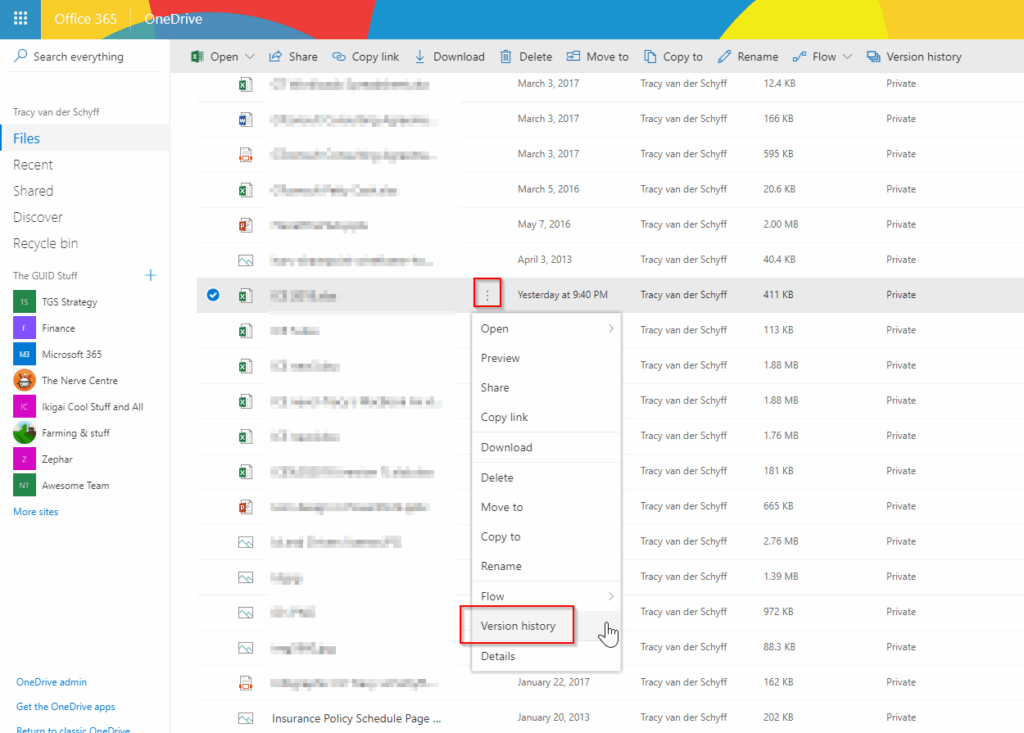1024x733 pixels.
Task: Click the Farming & stuff site icon
Action: click(22, 432)
